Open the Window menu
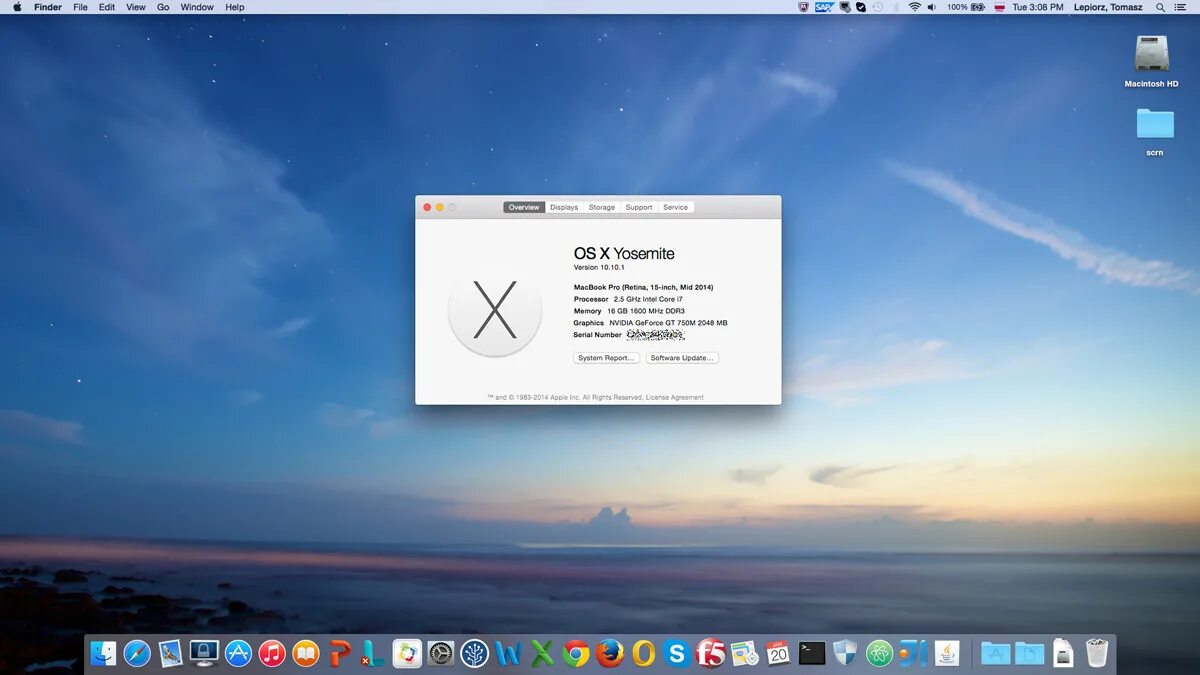 tap(197, 7)
